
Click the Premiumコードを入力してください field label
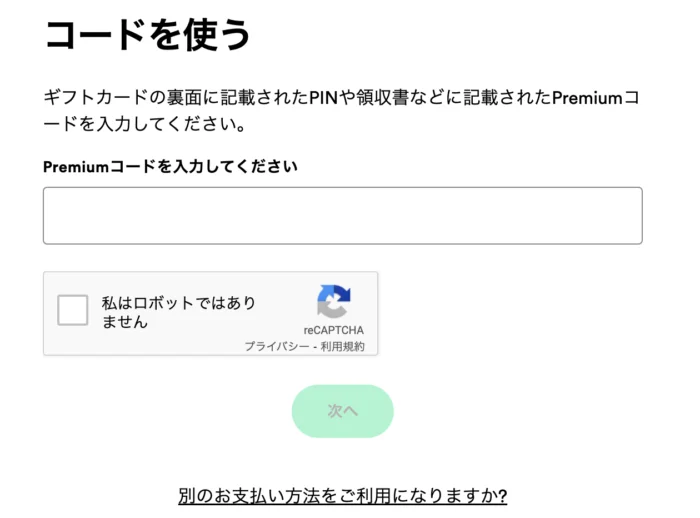170,167
